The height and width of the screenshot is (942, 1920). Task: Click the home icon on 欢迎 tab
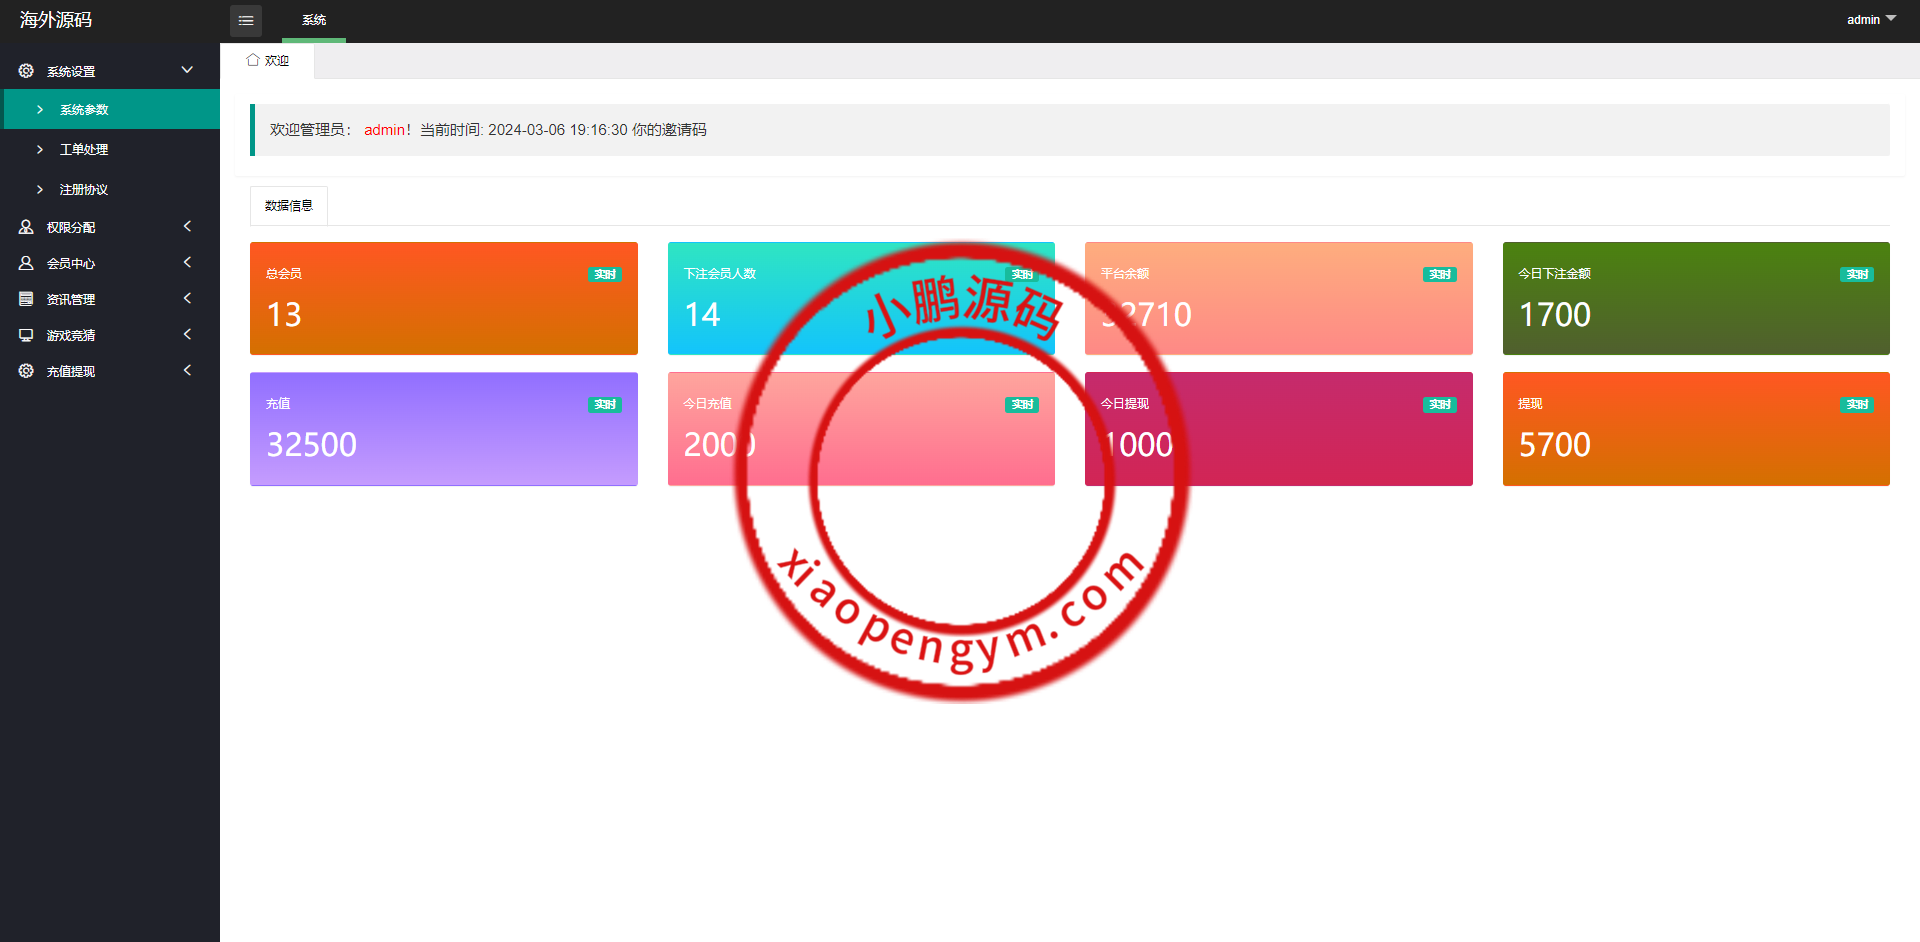point(253,60)
